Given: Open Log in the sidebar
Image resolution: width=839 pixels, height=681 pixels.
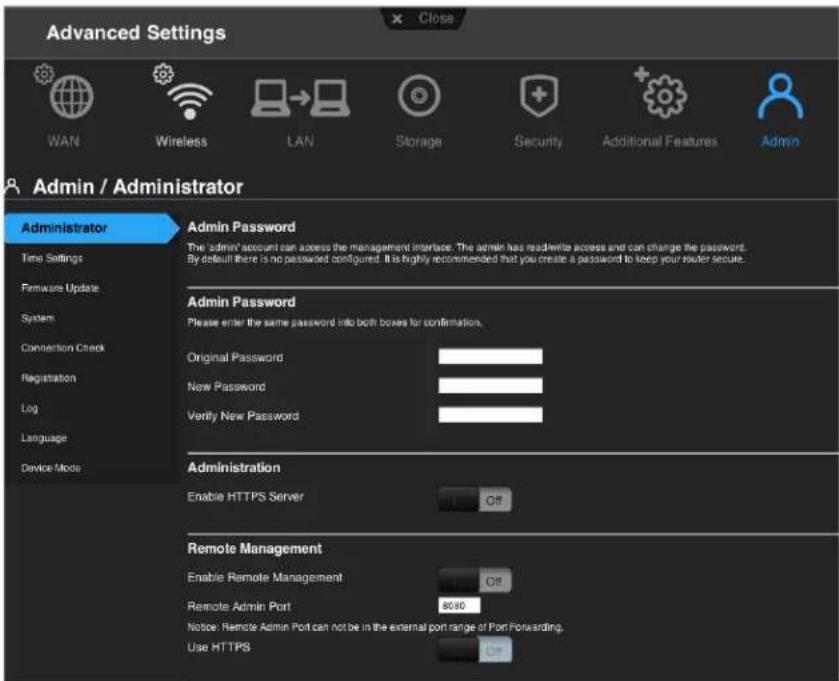Looking at the screenshot, I should pos(29,409).
